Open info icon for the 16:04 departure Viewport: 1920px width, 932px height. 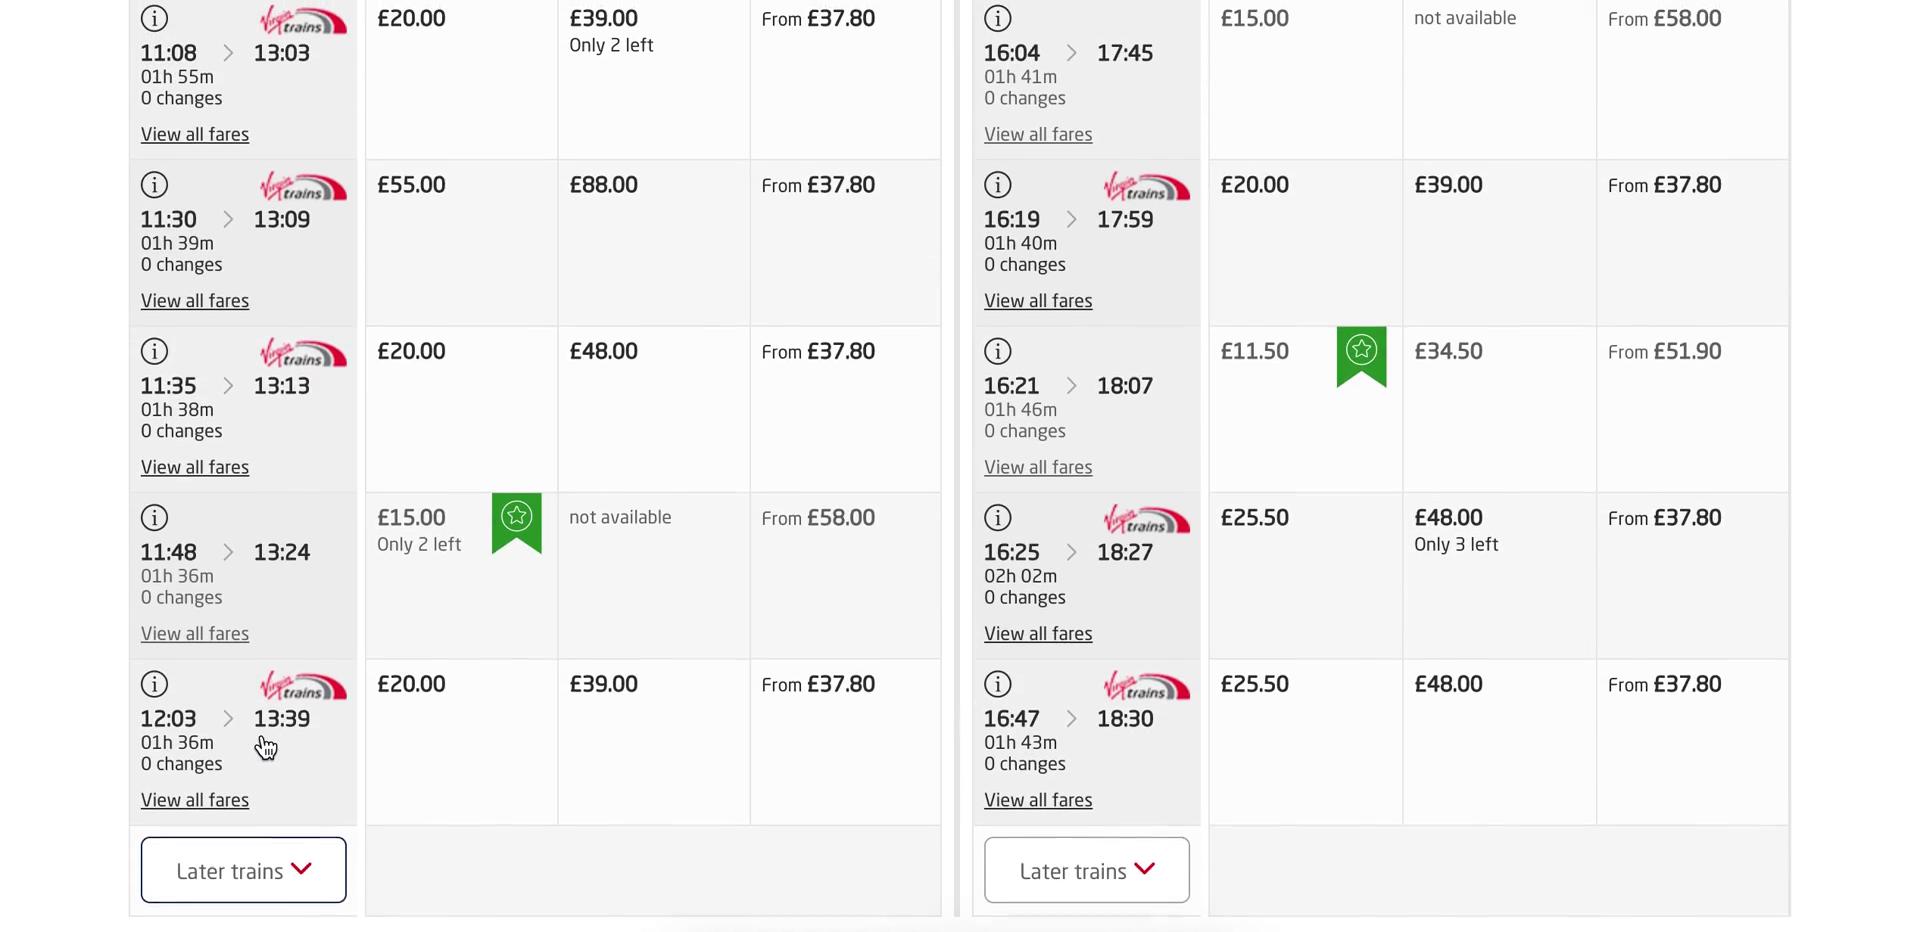click(997, 18)
